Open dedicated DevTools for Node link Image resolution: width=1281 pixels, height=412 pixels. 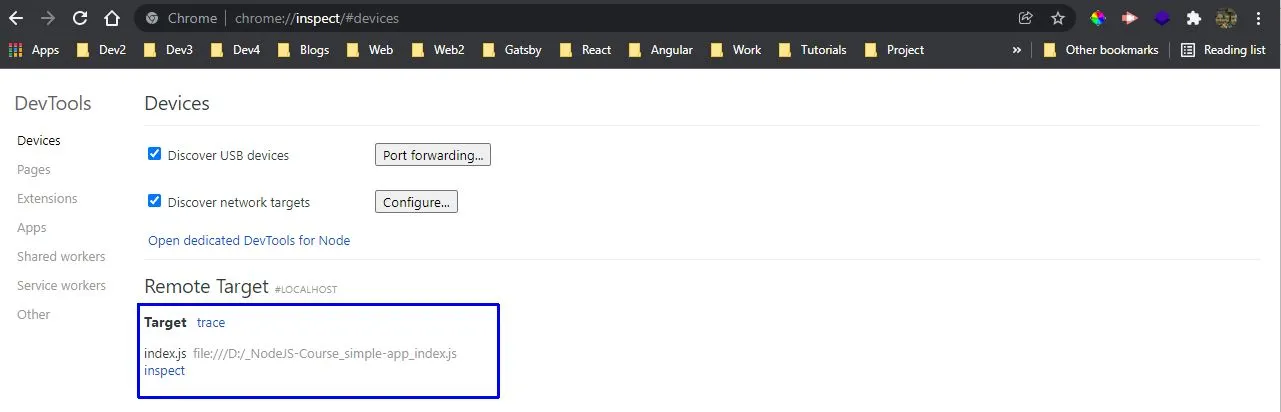click(249, 241)
